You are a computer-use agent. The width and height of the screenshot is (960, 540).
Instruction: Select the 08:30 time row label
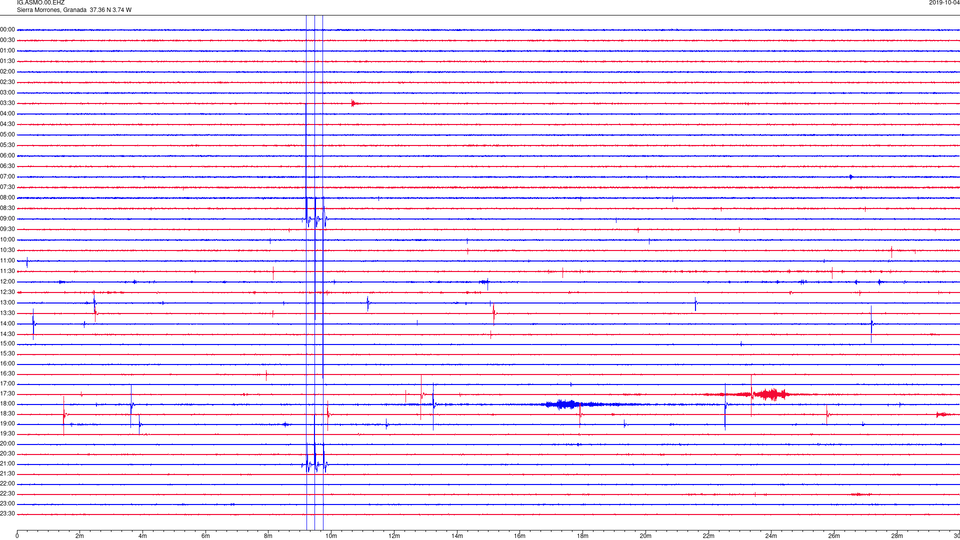pyautogui.click(x=7, y=208)
